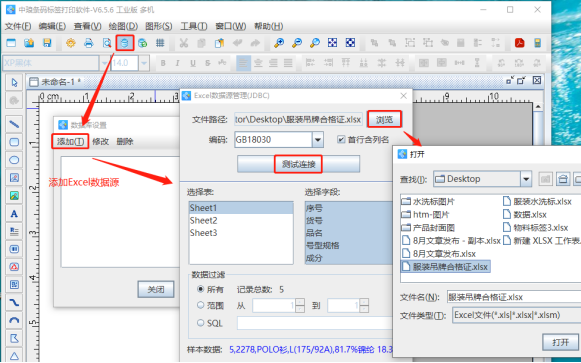The image size is (581, 363).
Task: Click 删除 in database settings
Action: [125, 141]
